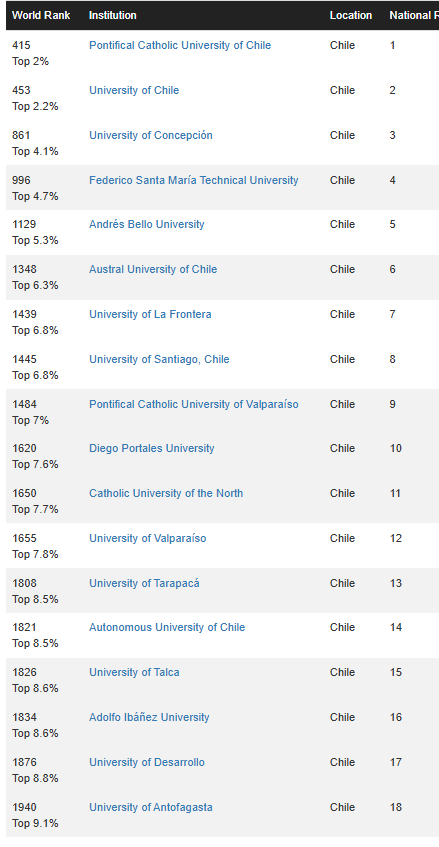This screenshot has height=847, width=439.
Task: Visit Diego Portales University link
Action: click(x=152, y=448)
